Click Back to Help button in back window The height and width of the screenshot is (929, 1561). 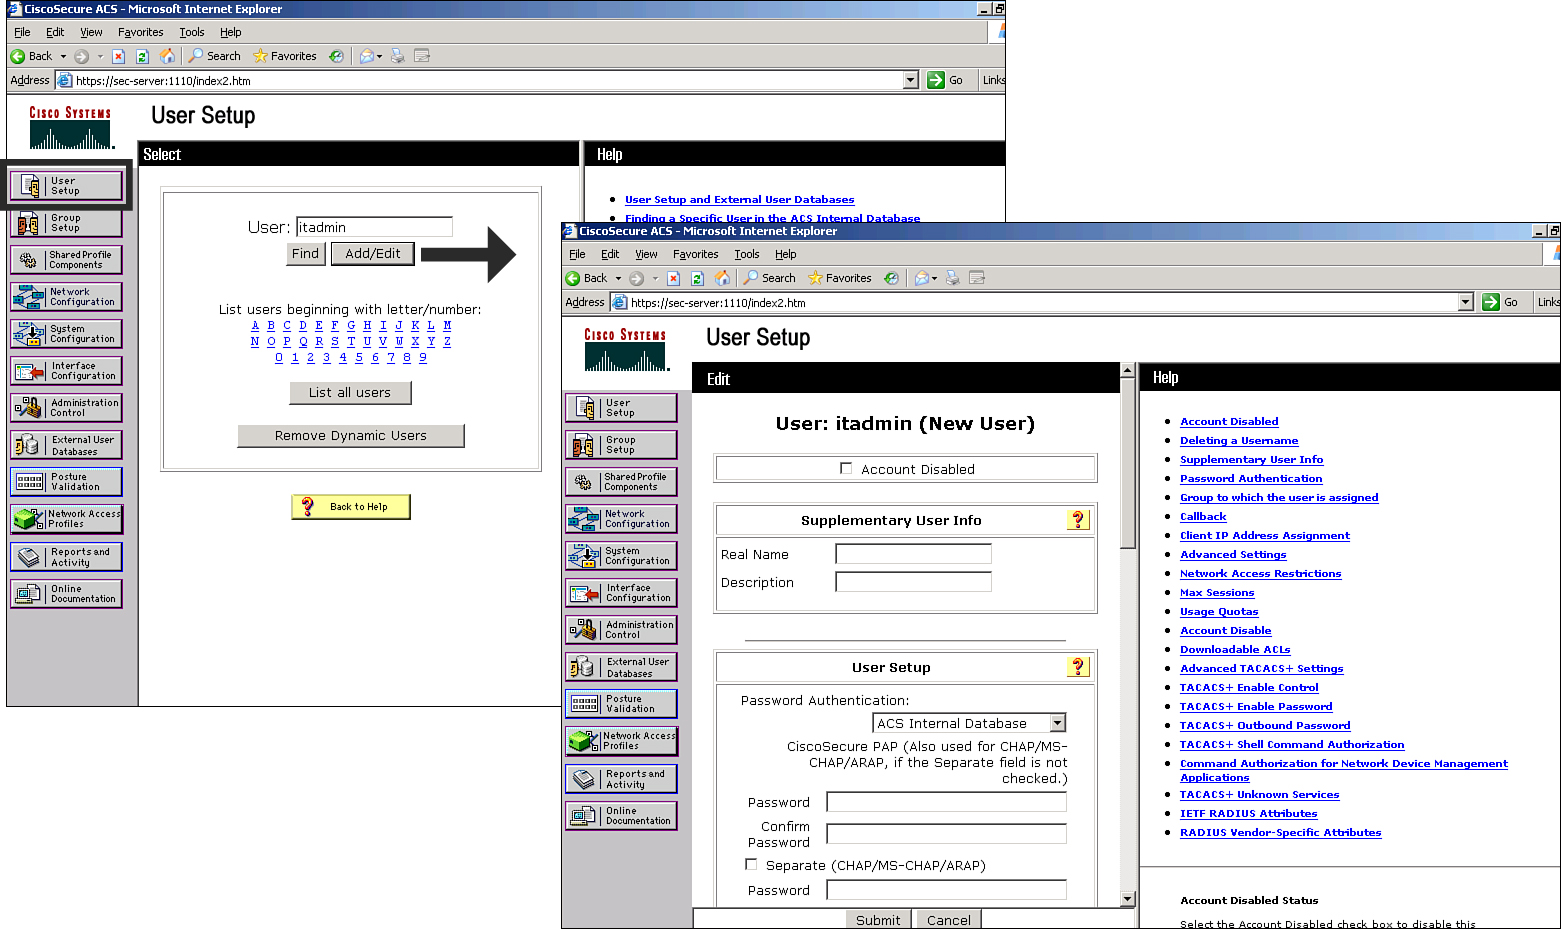(351, 507)
